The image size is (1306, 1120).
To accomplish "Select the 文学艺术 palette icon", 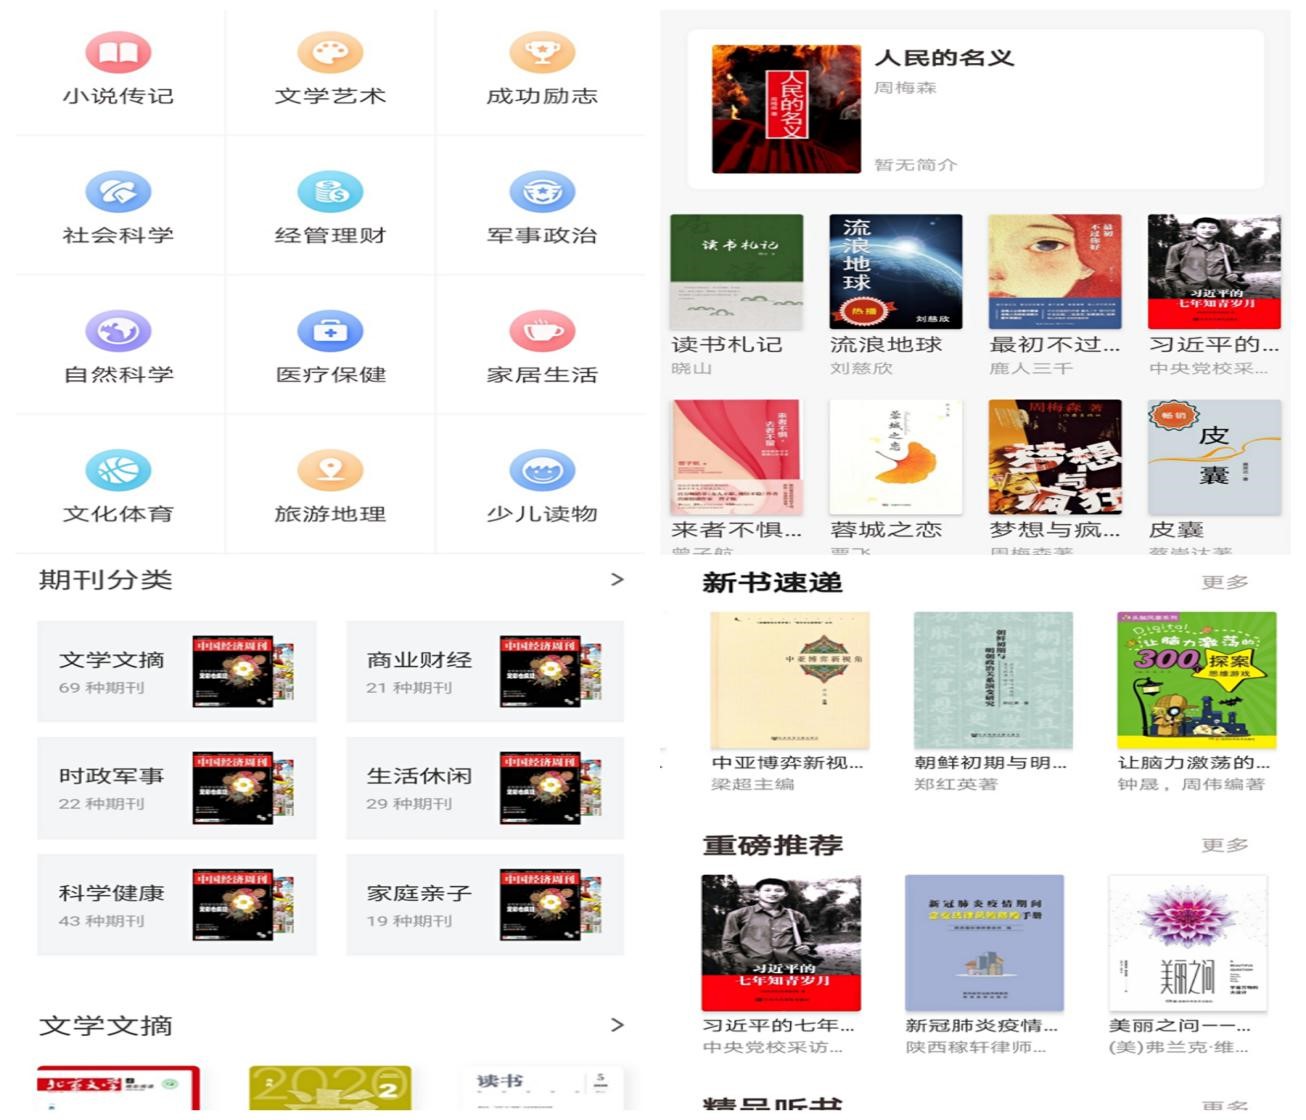I will 330,53.
